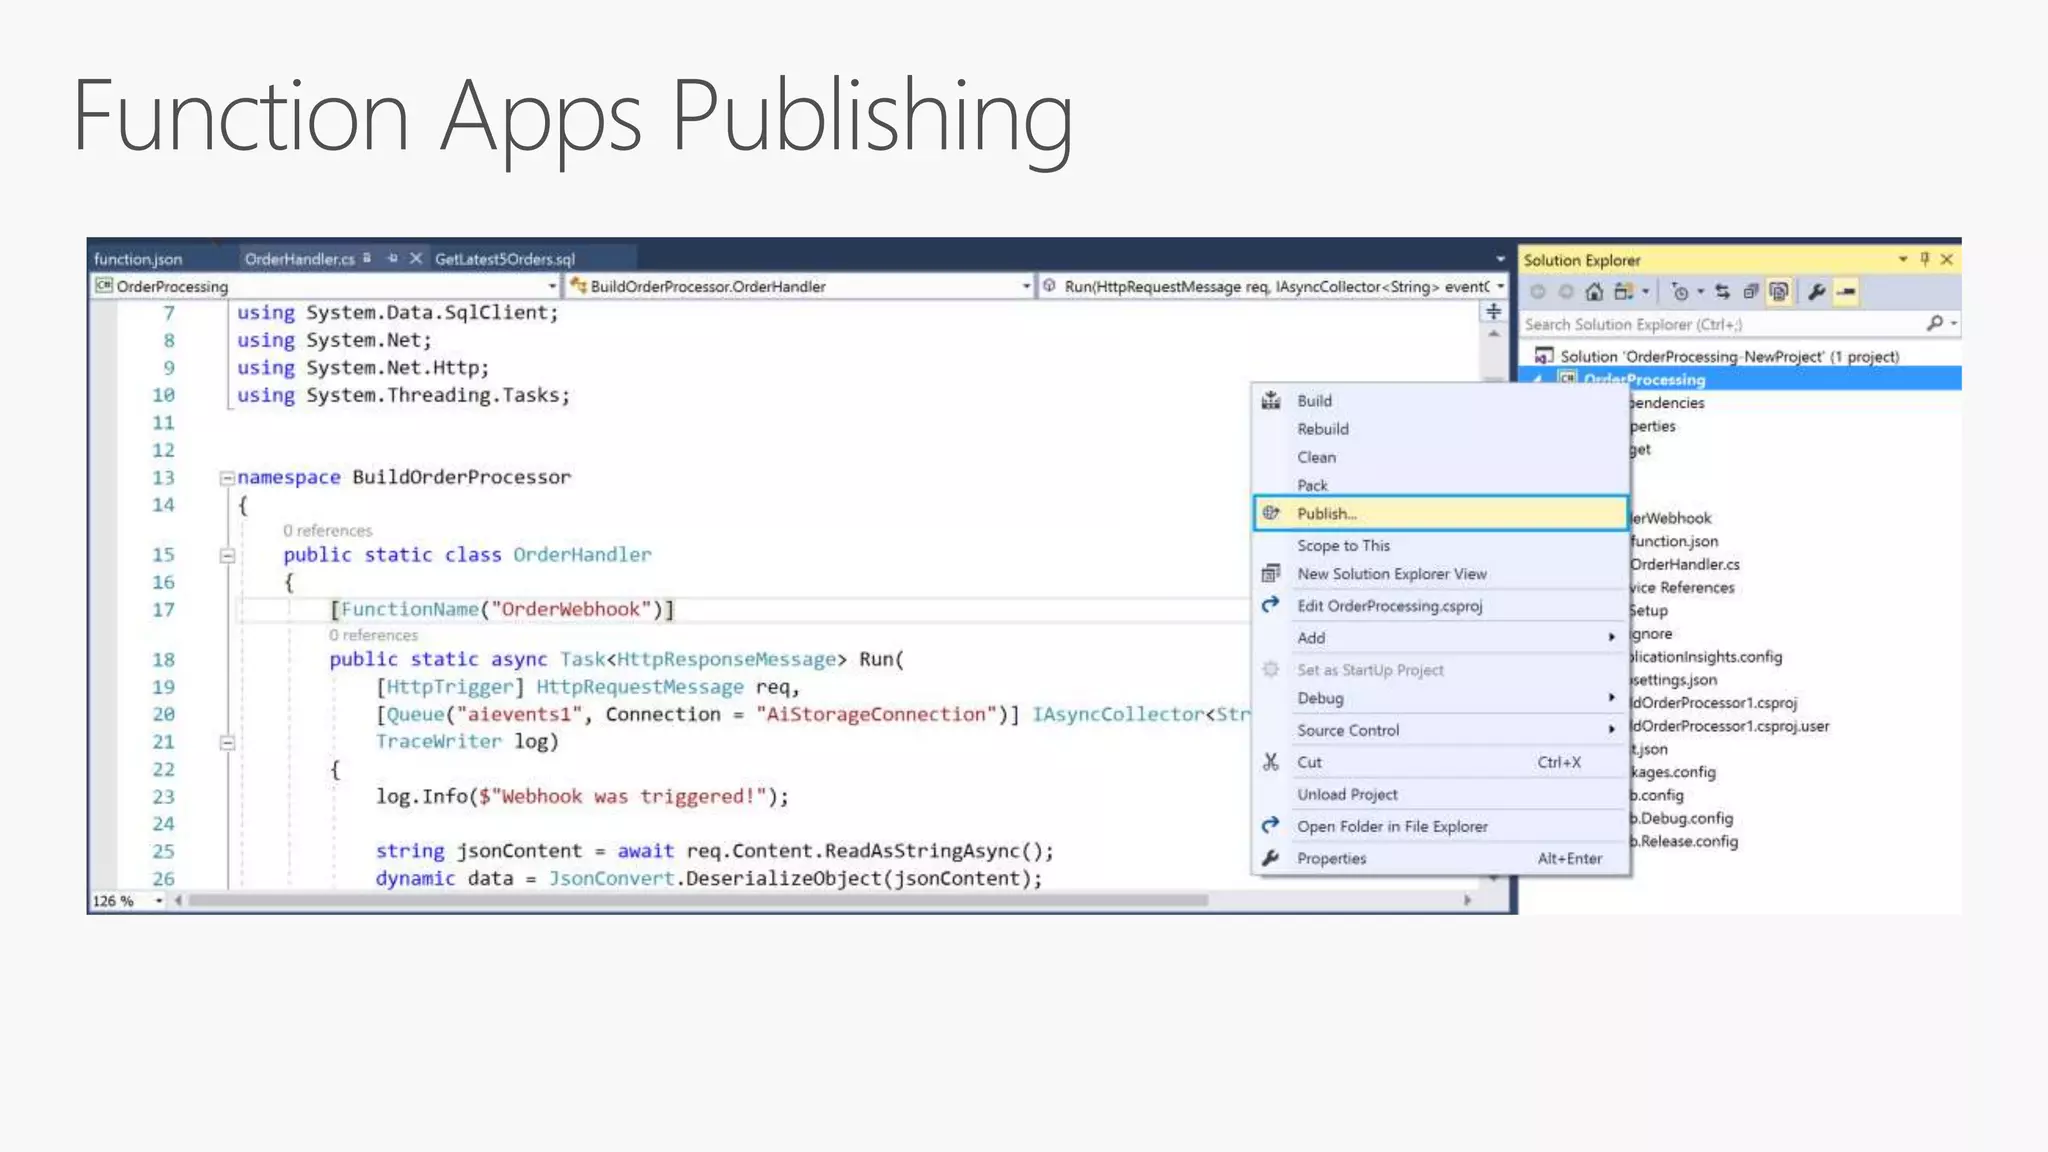Click Collapse All icon in Solution Explorer

pos(1750,292)
